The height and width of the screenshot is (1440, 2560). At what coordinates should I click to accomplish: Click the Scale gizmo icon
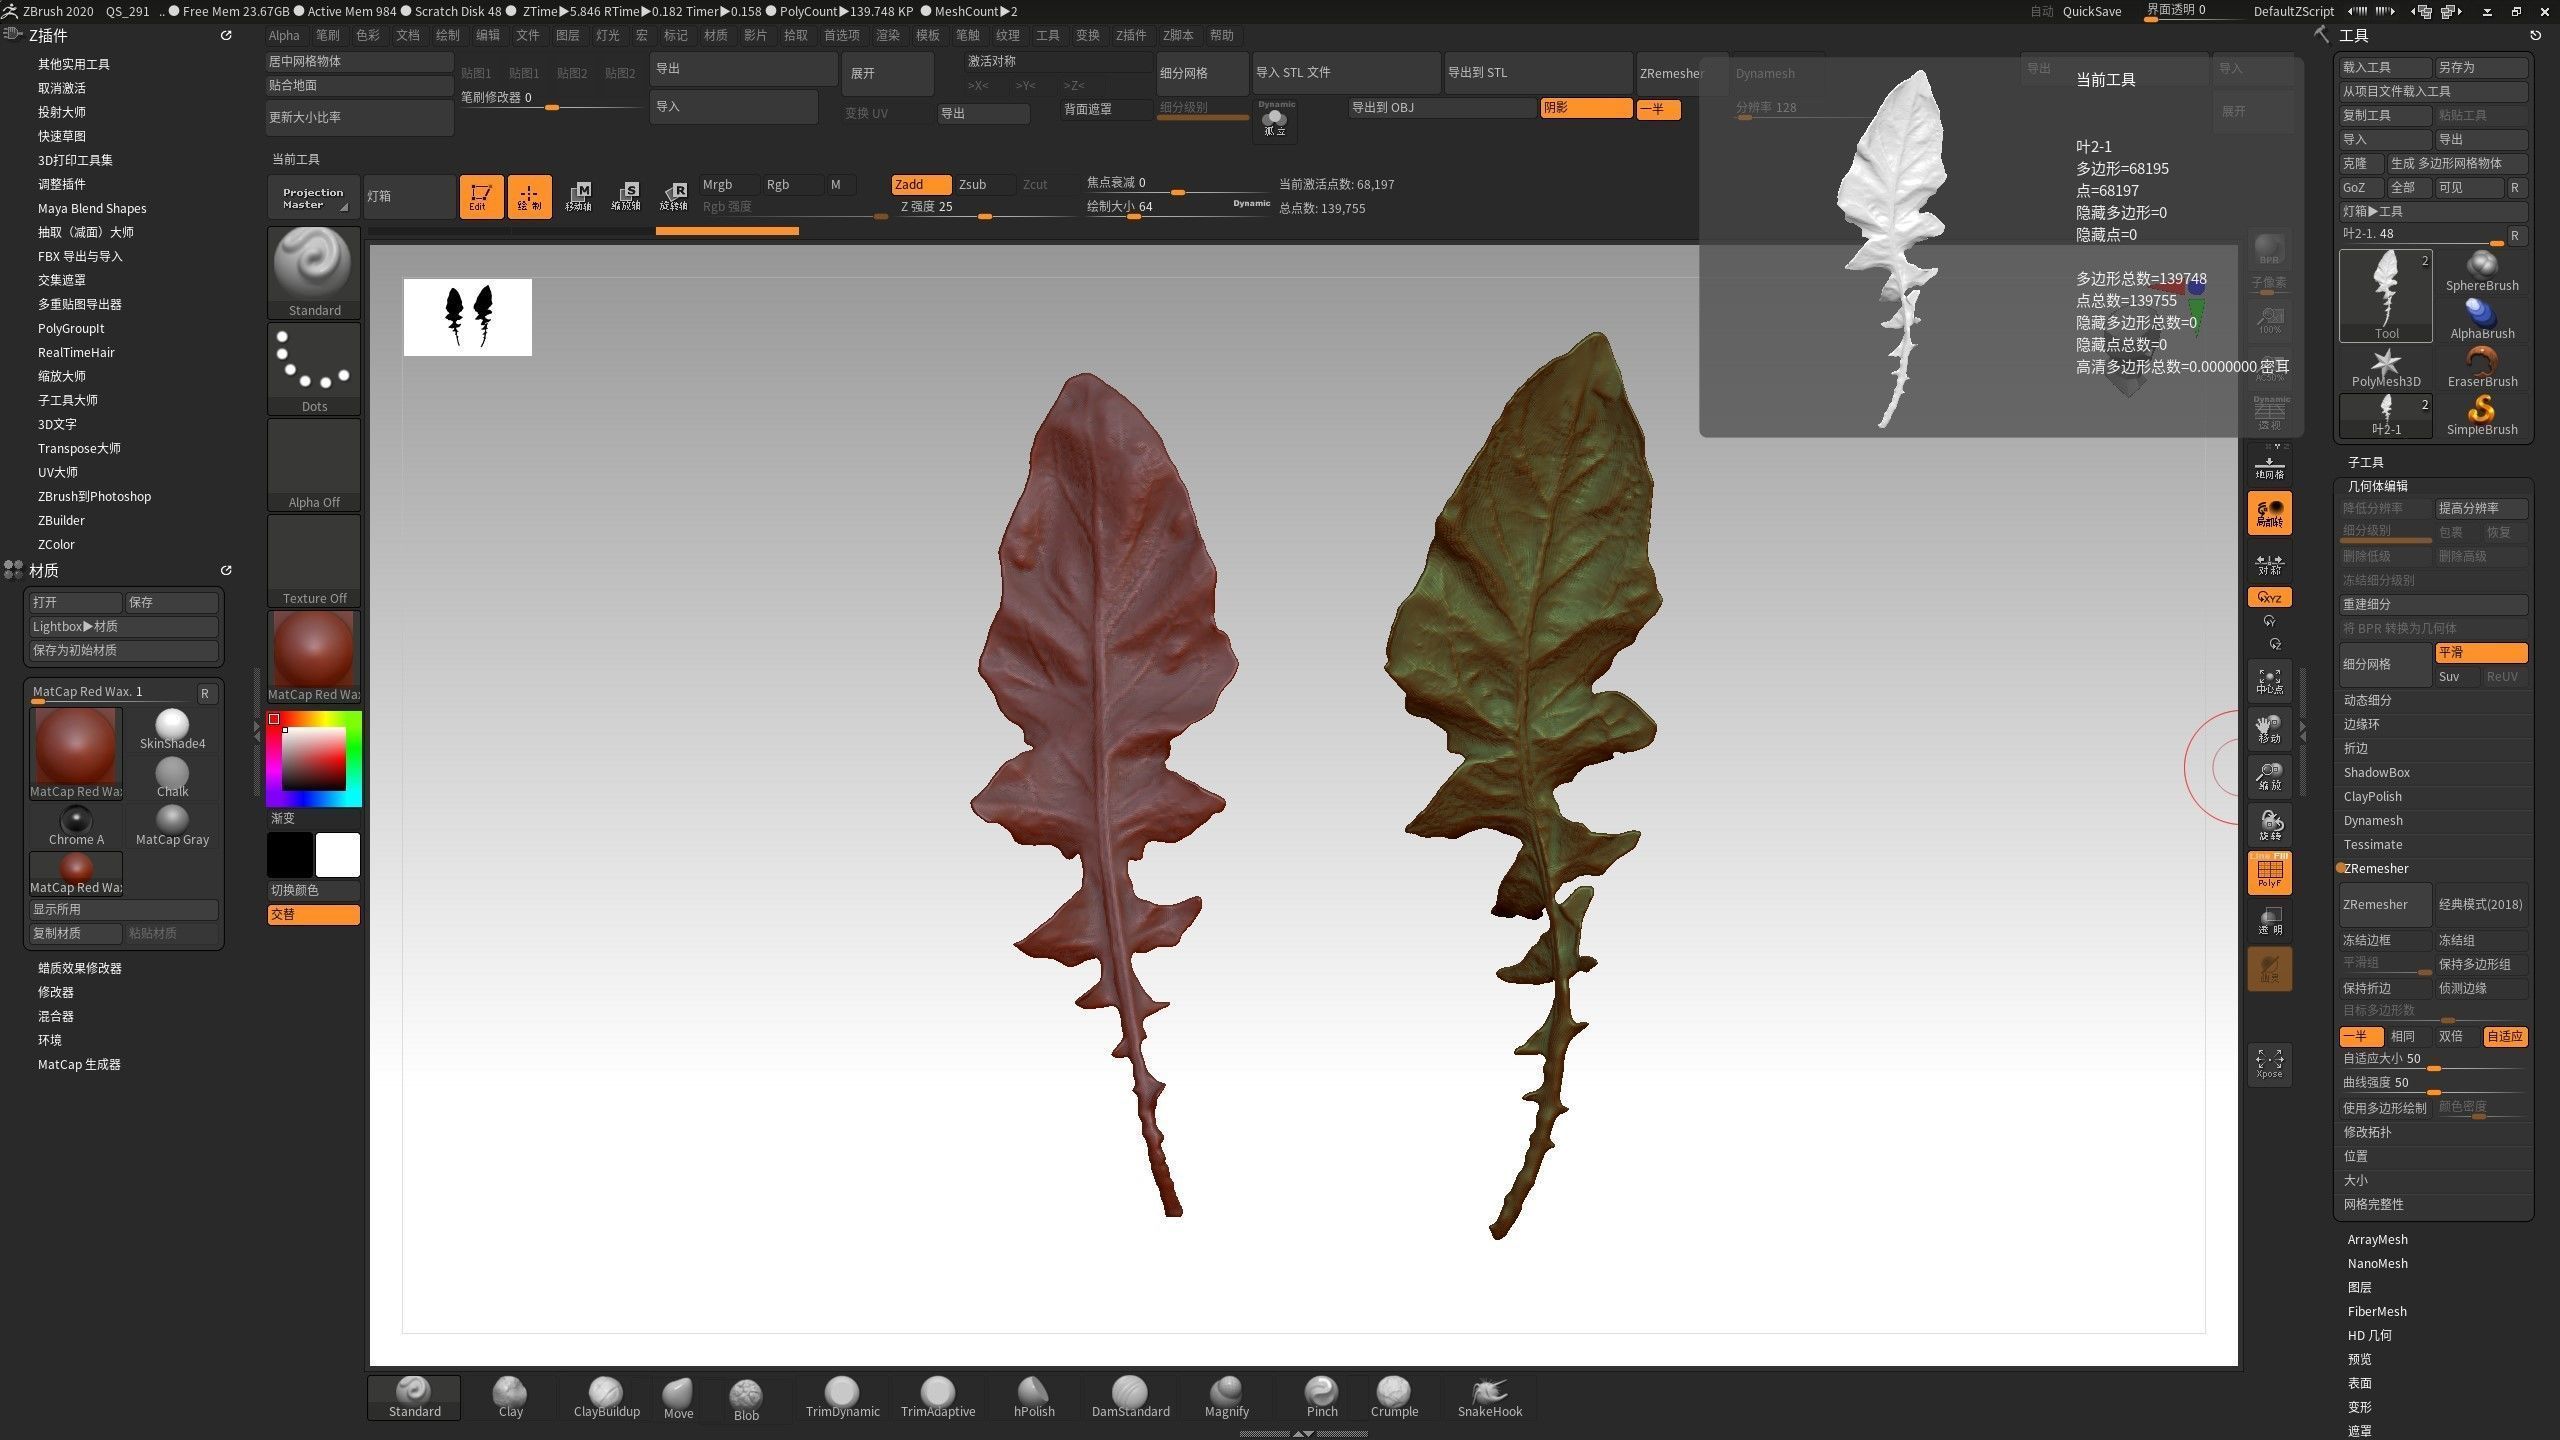click(x=626, y=196)
